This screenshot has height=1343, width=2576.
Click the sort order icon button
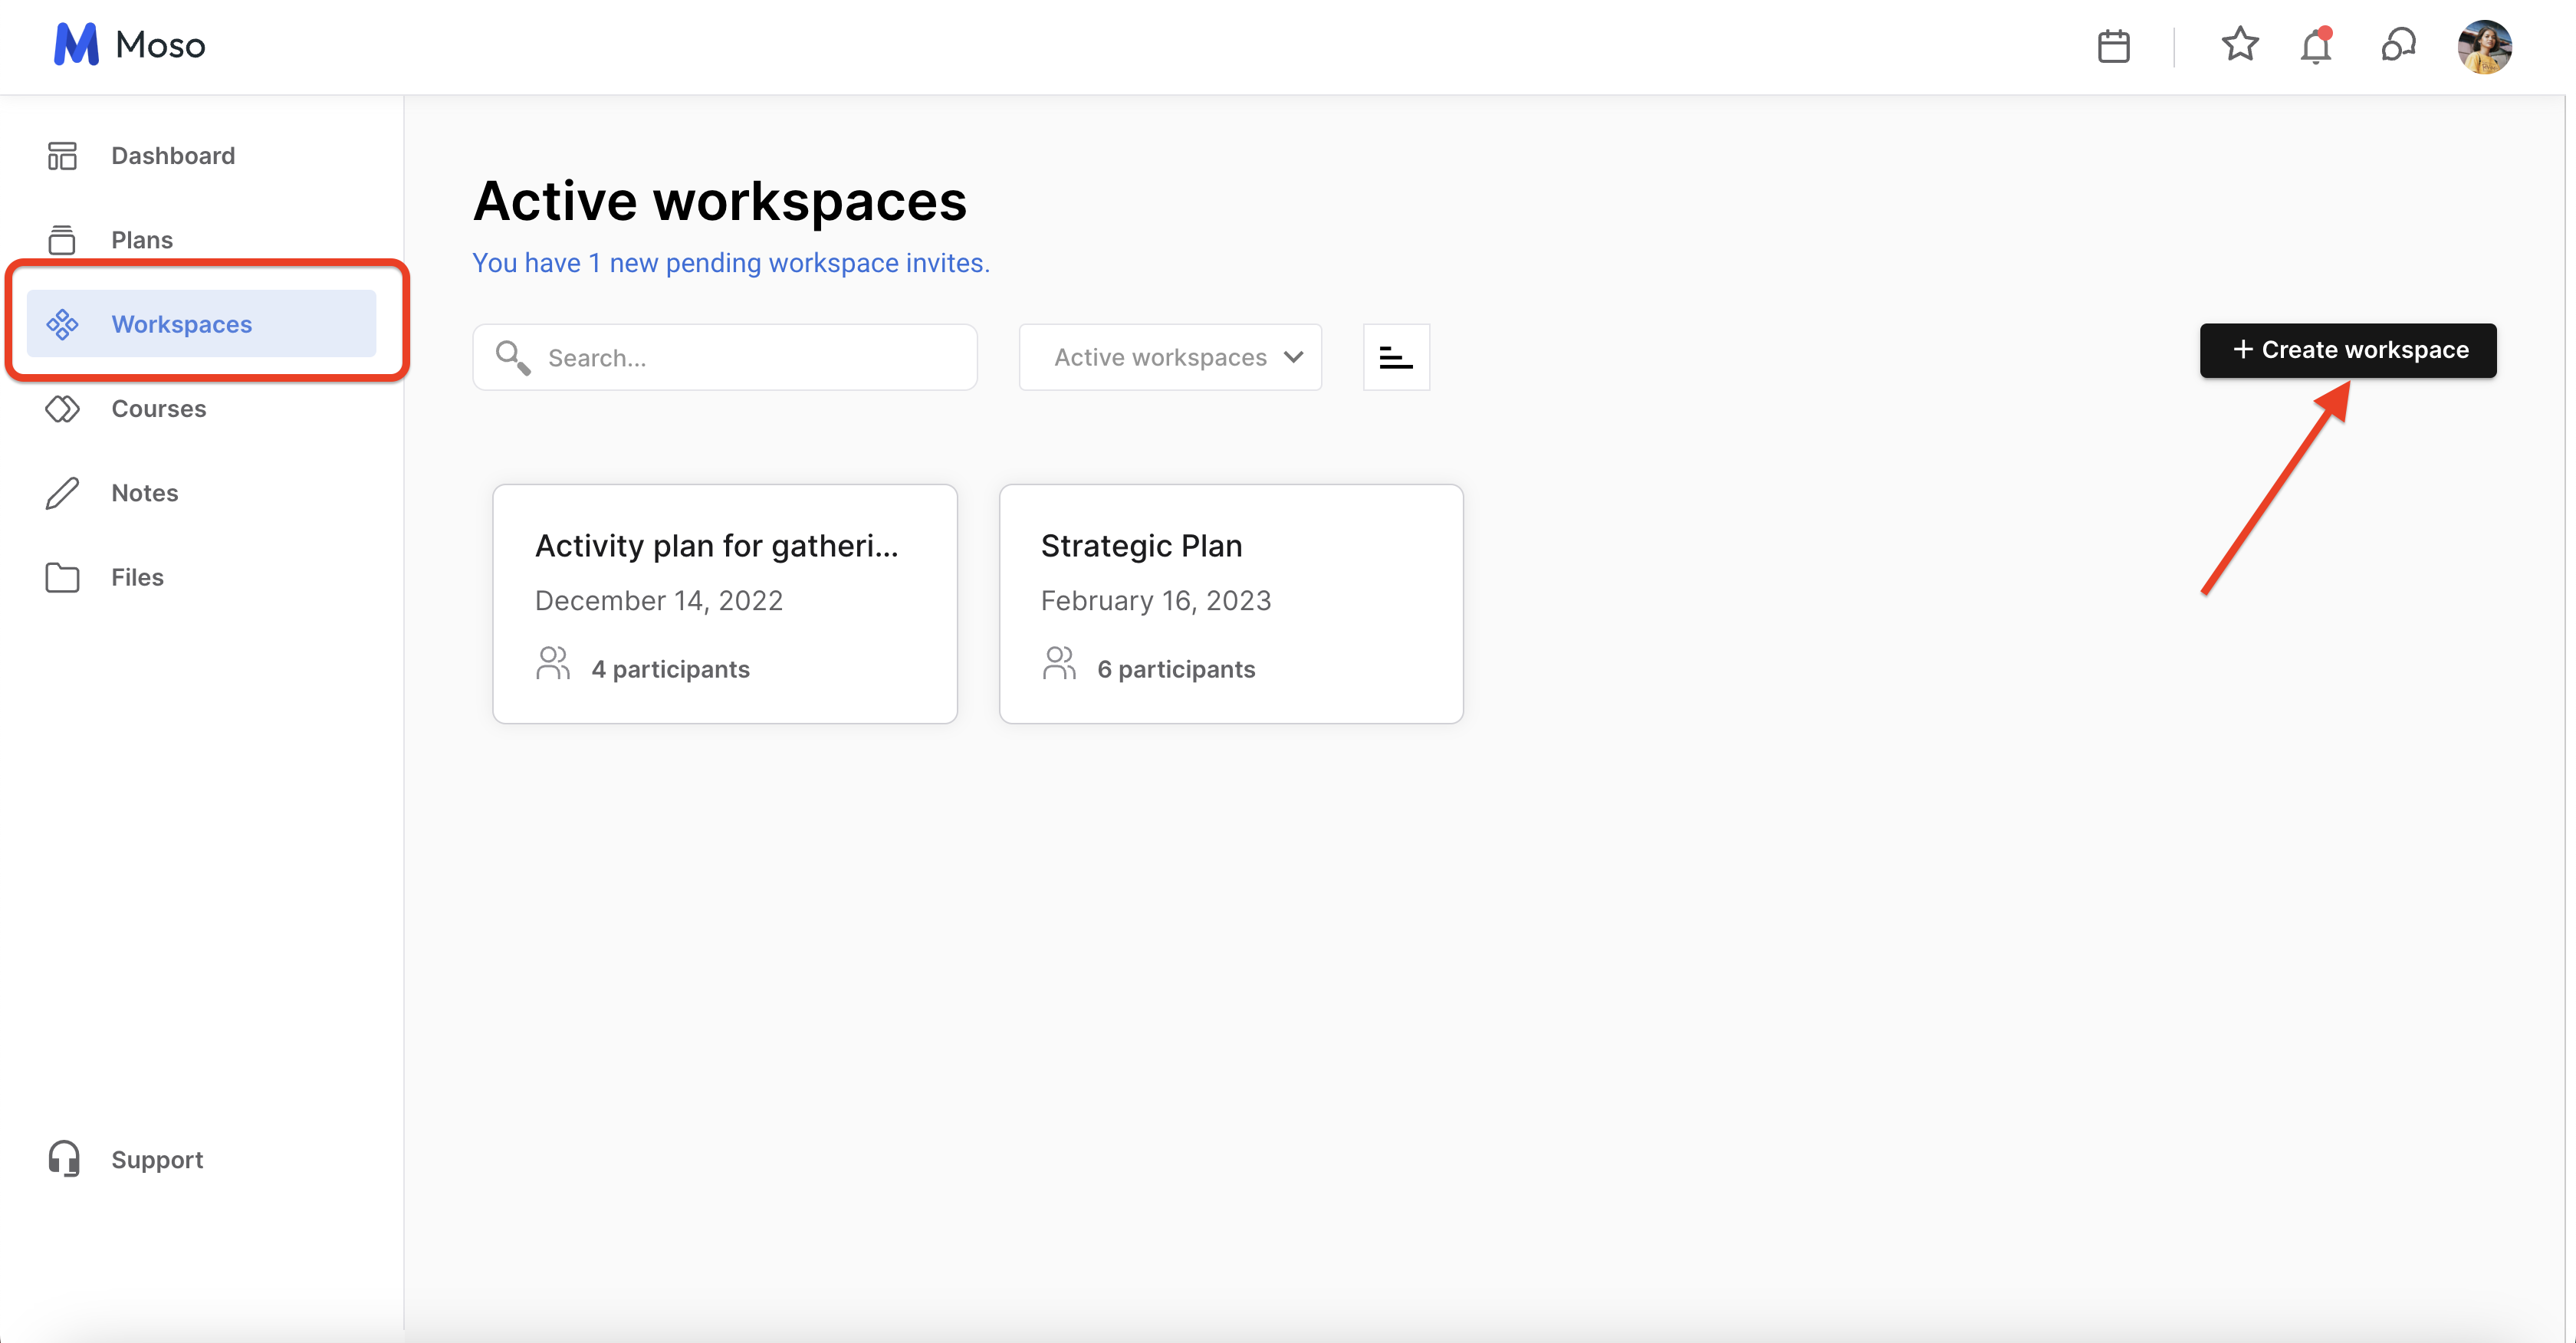1395,357
